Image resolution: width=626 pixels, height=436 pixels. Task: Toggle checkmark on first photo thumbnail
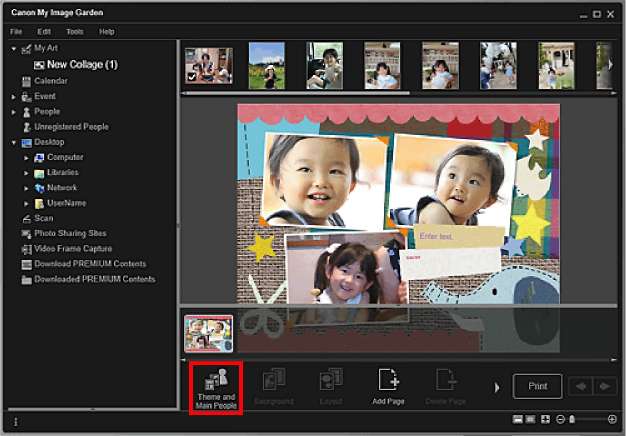pos(193,76)
